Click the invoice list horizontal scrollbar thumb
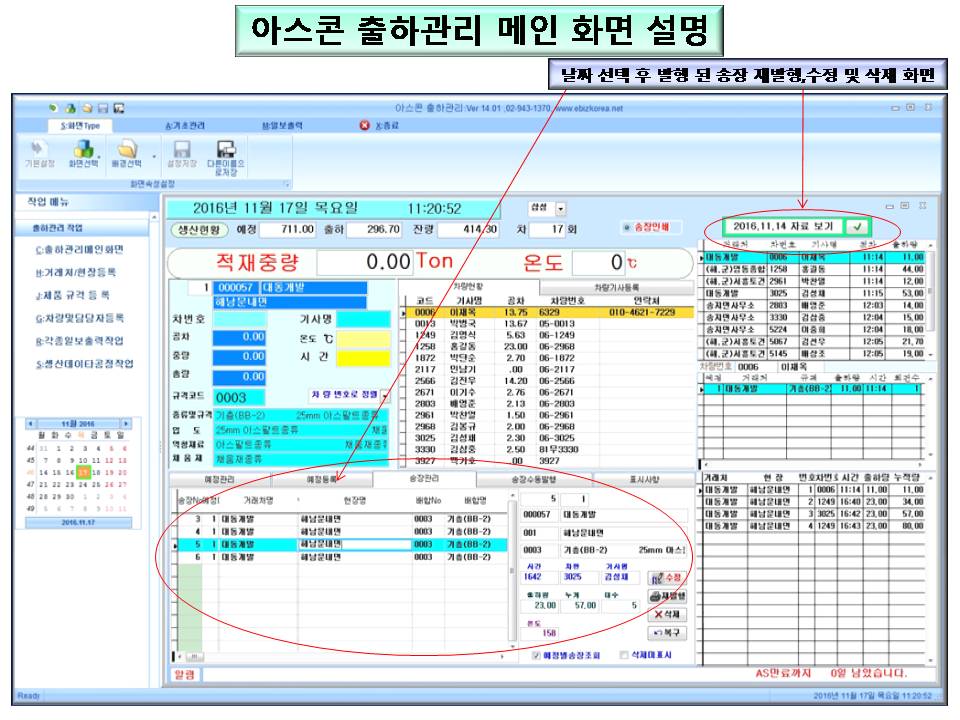 point(194,656)
